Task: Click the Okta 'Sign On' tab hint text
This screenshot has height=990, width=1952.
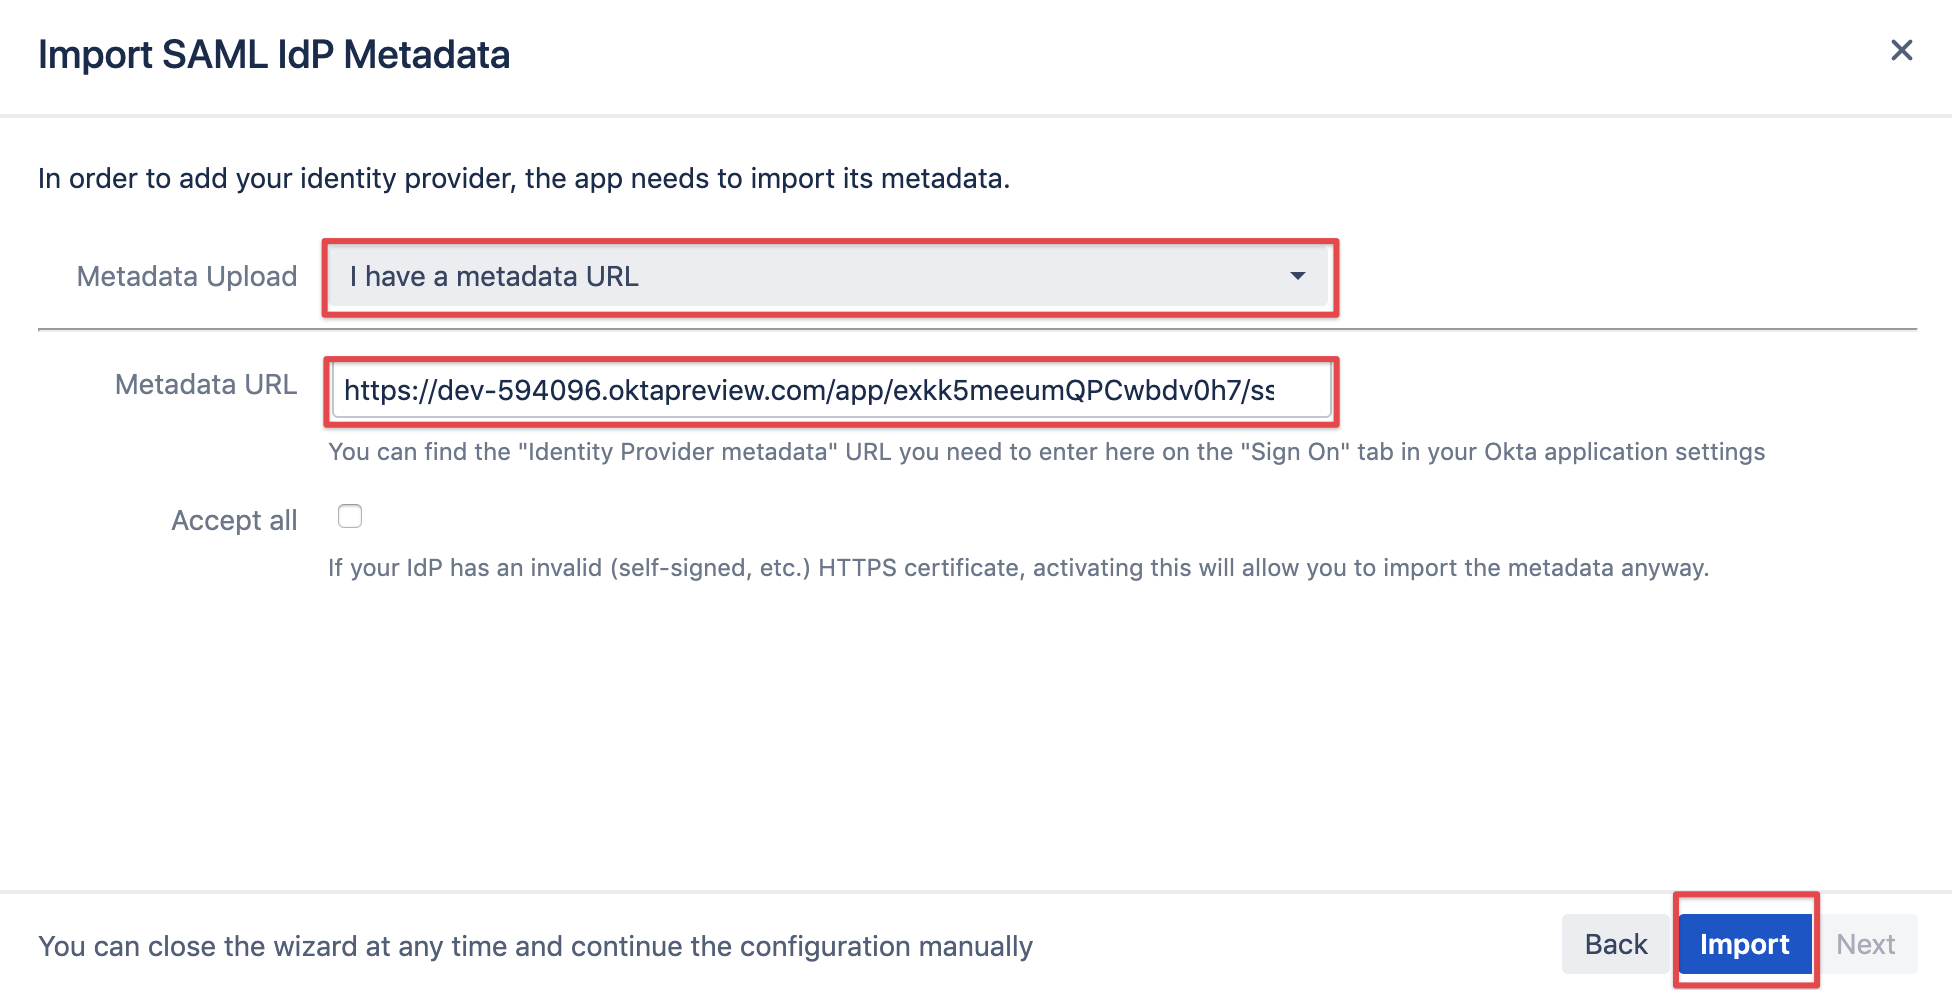Action: [x=1046, y=452]
